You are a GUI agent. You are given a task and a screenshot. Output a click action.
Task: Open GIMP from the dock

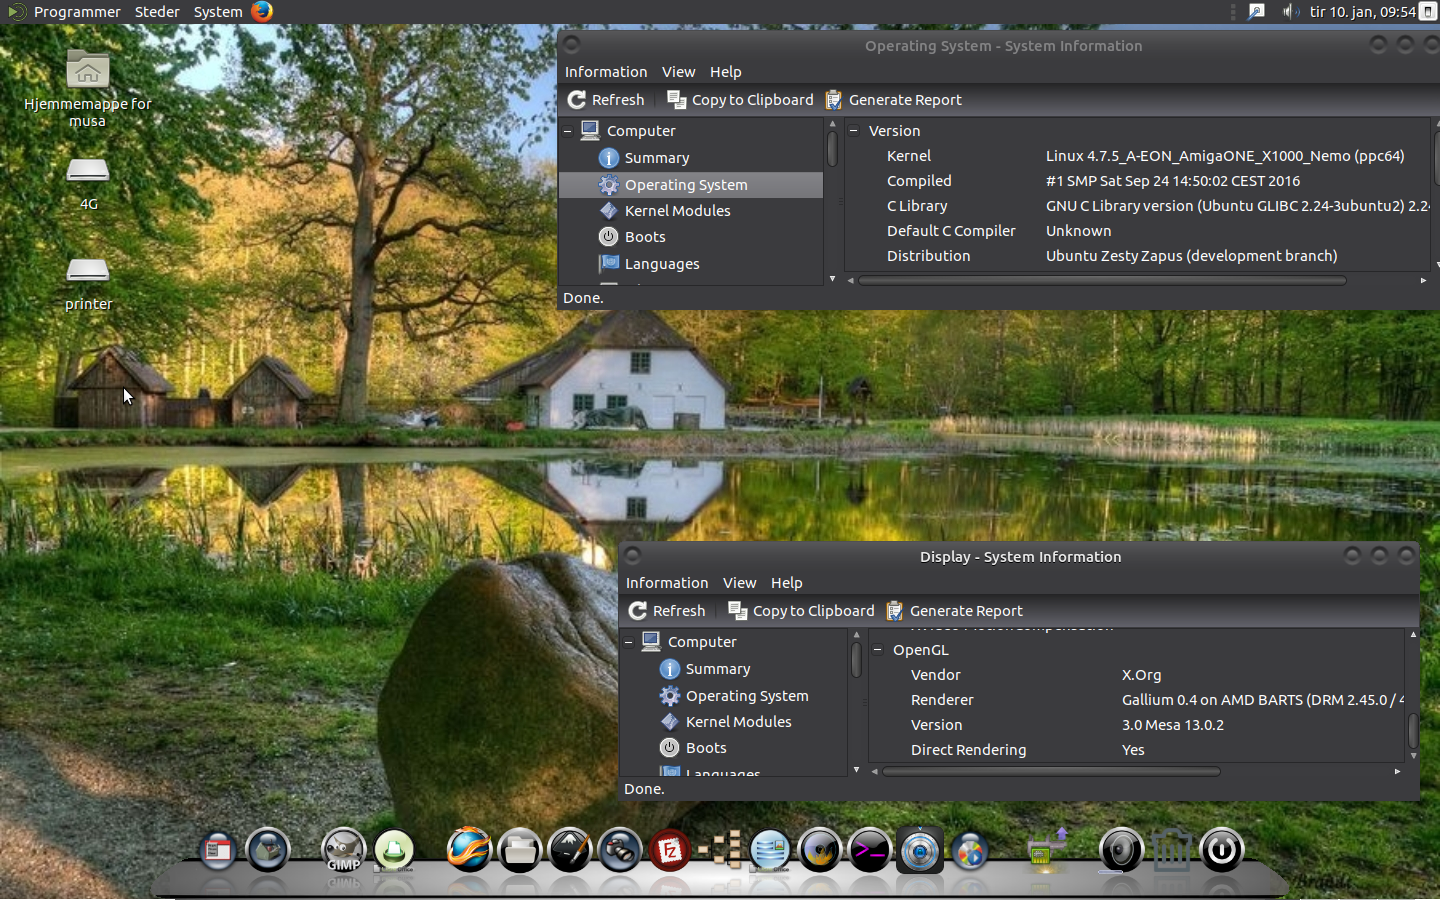coord(343,851)
